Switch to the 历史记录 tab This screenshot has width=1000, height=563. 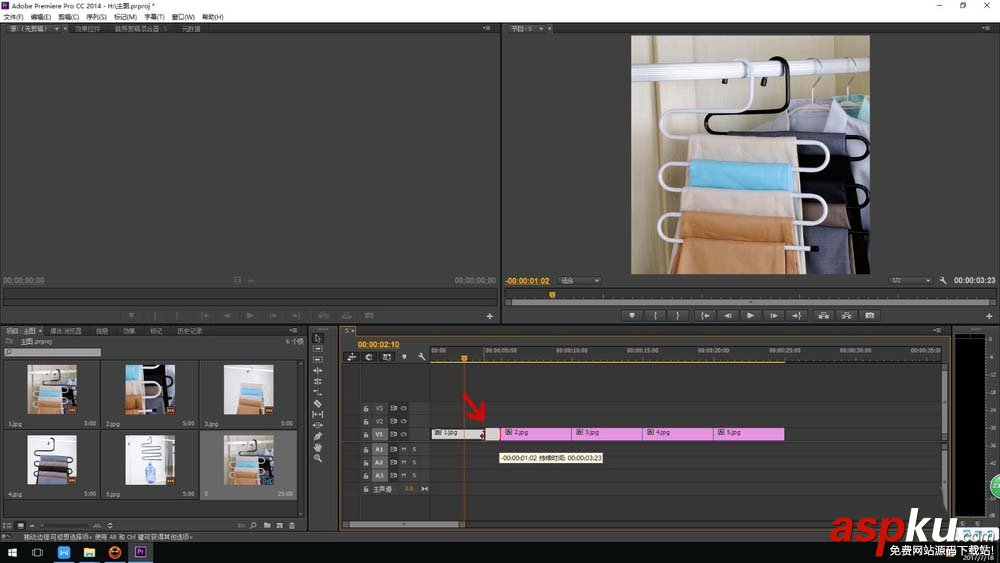(x=190, y=331)
